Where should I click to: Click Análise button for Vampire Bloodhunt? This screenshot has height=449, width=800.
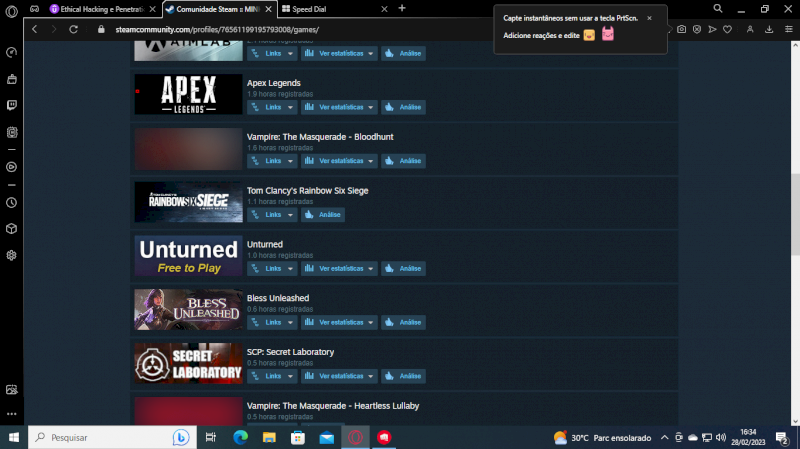pyautogui.click(x=404, y=161)
